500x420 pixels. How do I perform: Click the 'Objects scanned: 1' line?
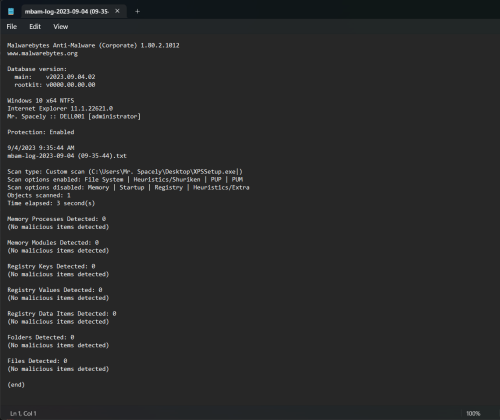pos(39,195)
